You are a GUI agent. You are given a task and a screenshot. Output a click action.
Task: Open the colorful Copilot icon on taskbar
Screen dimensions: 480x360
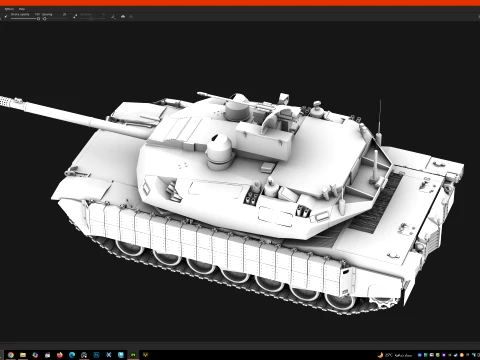(x=35, y=355)
